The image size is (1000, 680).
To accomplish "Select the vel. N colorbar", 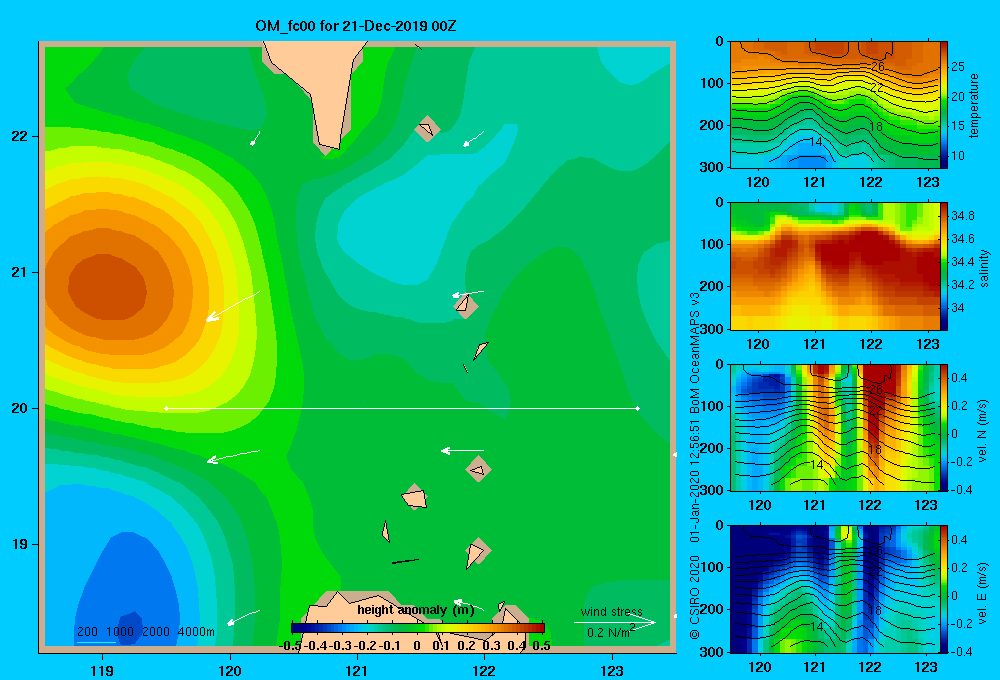I will pos(944,427).
